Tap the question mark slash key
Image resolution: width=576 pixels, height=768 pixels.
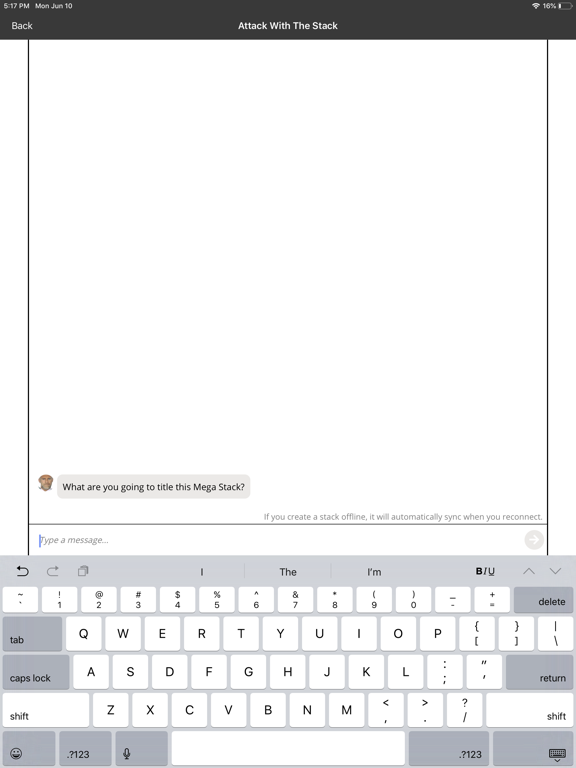pyautogui.click(x=464, y=710)
